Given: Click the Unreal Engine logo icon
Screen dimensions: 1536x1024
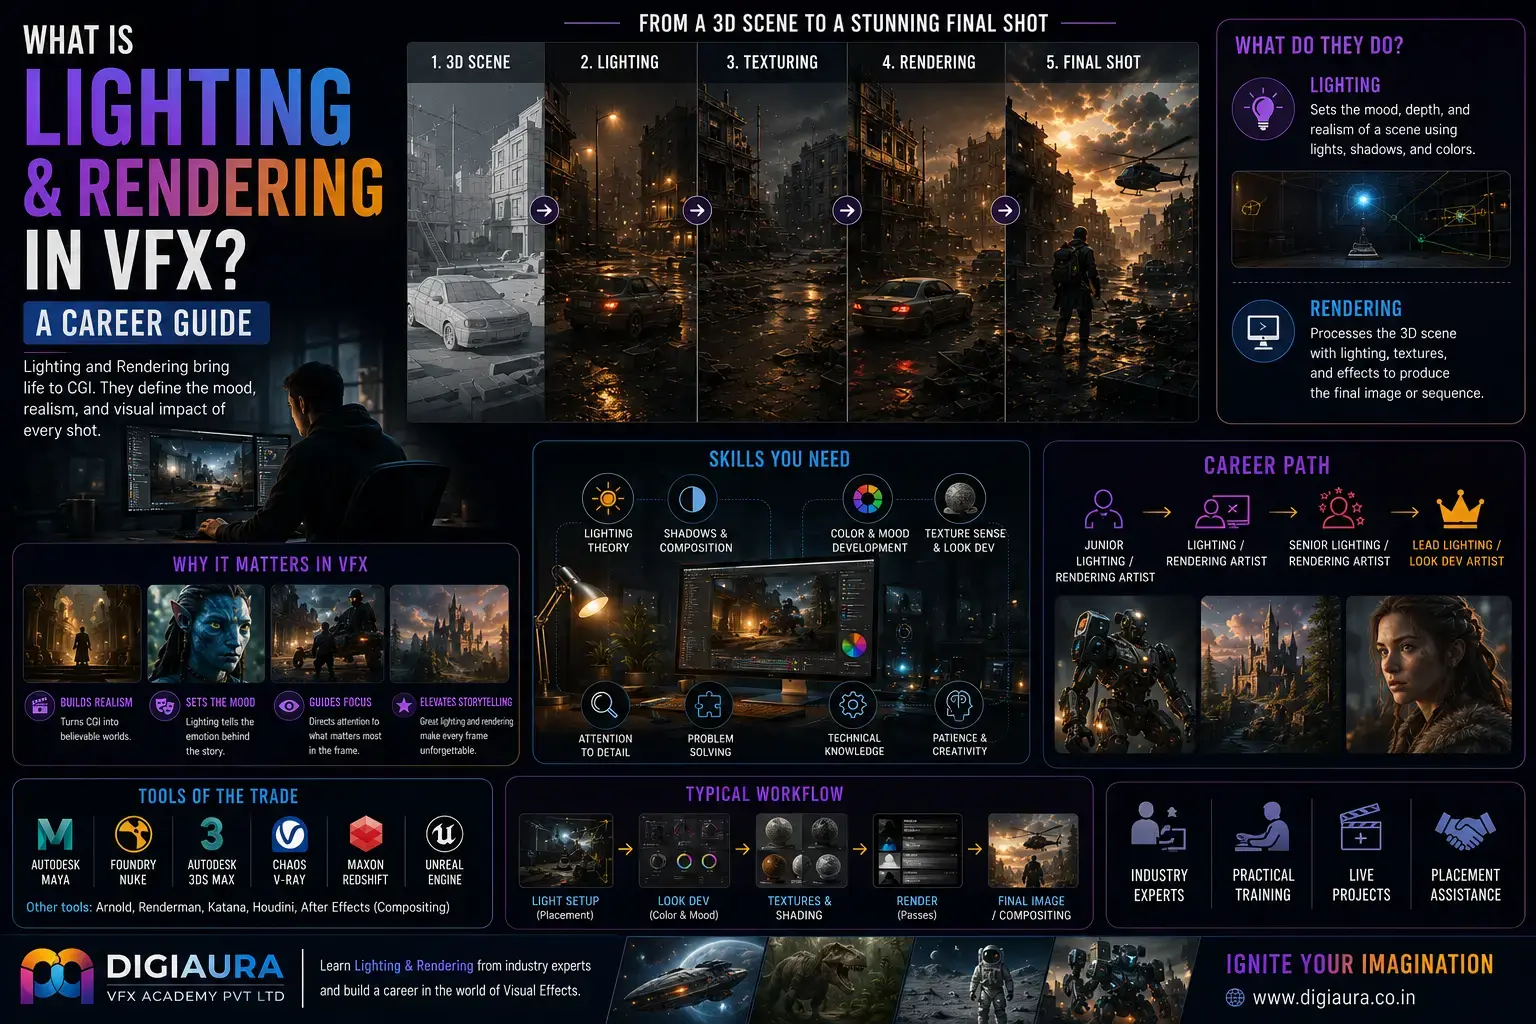Looking at the screenshot, I should click(x=445, y=834).
